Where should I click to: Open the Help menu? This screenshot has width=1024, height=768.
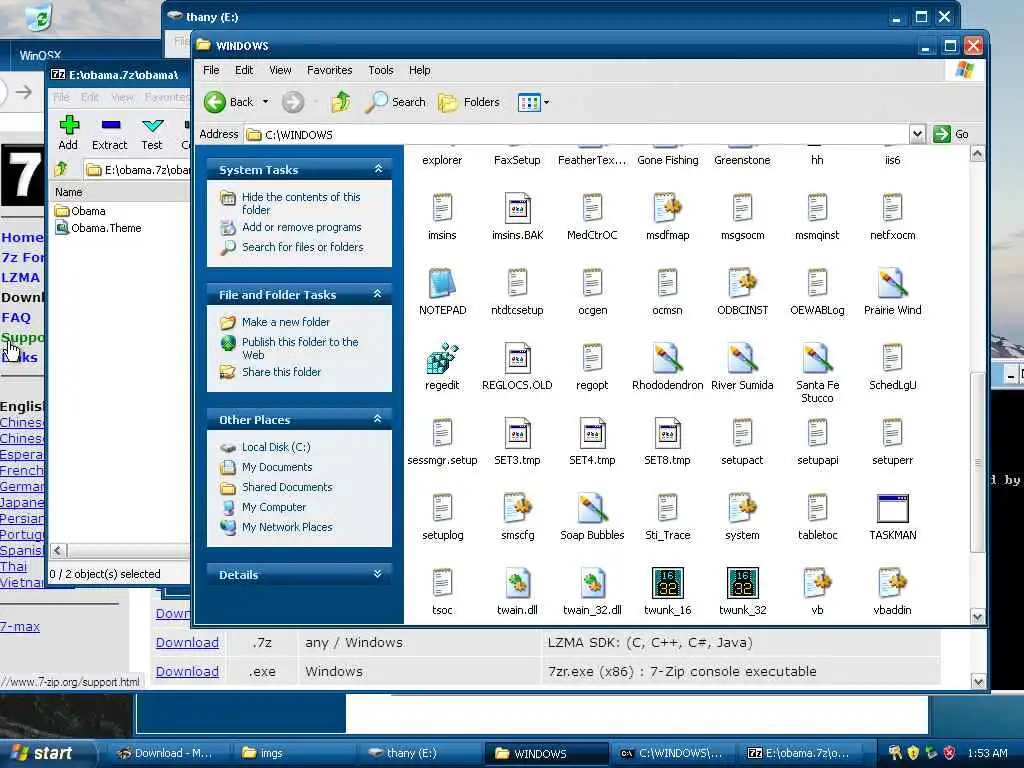click(419, 70)
